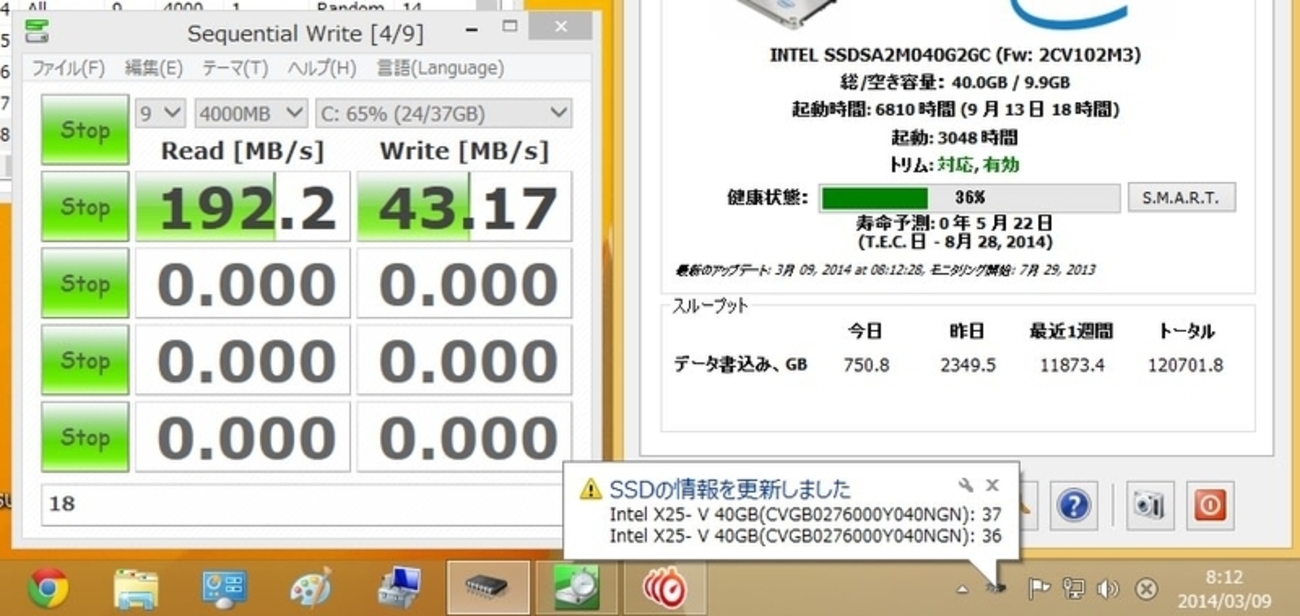Image resolution: width=1300 pixels, height=616 pixels.
Task: Click the 3048 時間 power-on value
Action: (x=977, y=137)
